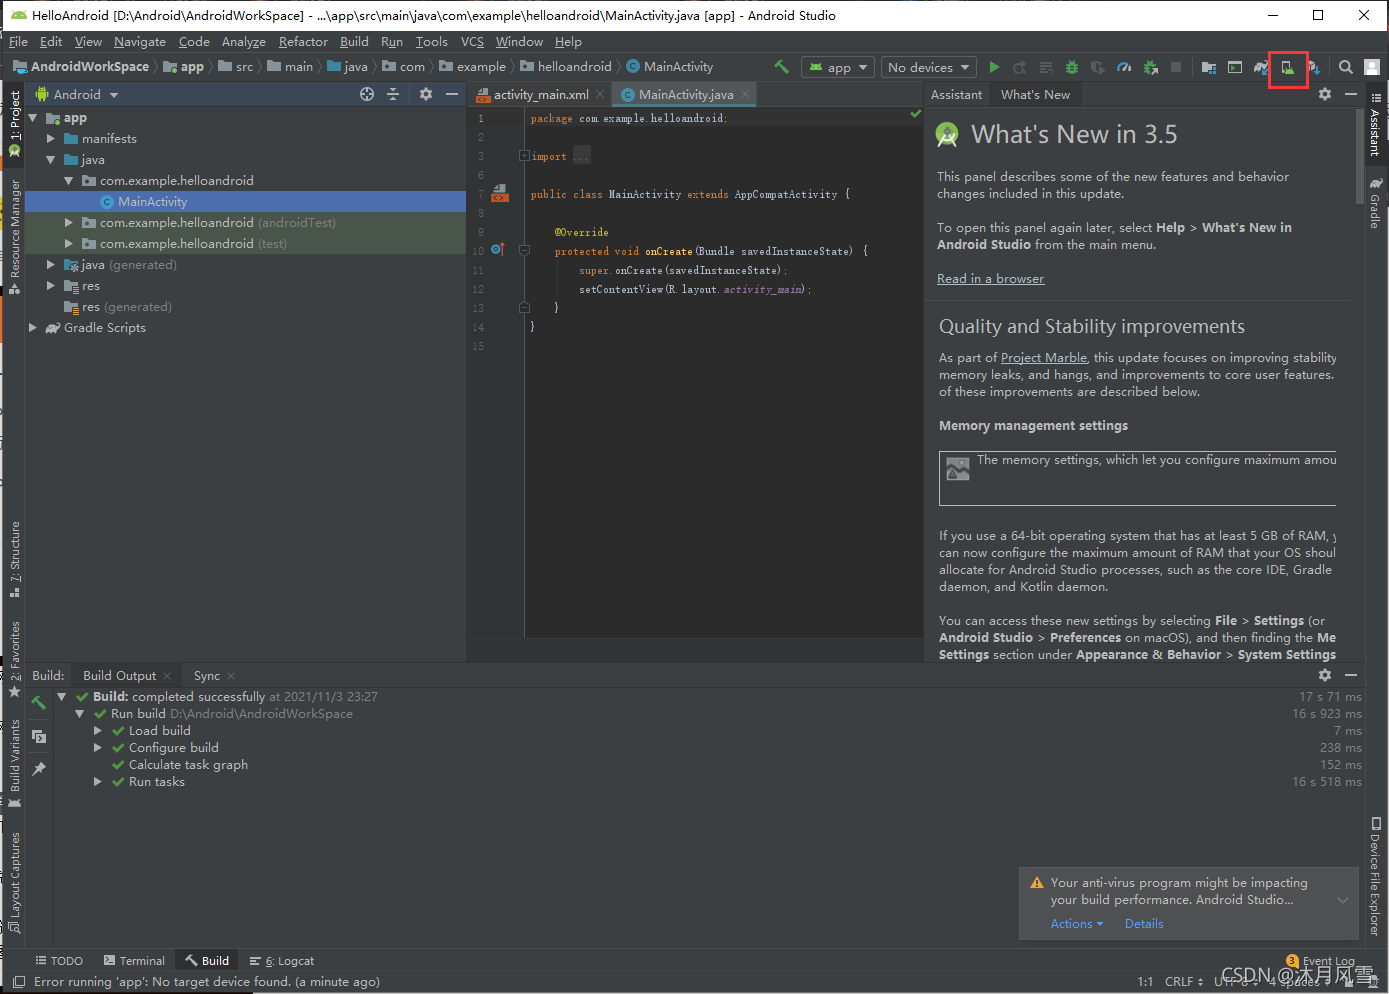Screen dimensions: 1389x994
Task: Click Collapse All icon in Project panel
Action: click(x=393, y=94)
